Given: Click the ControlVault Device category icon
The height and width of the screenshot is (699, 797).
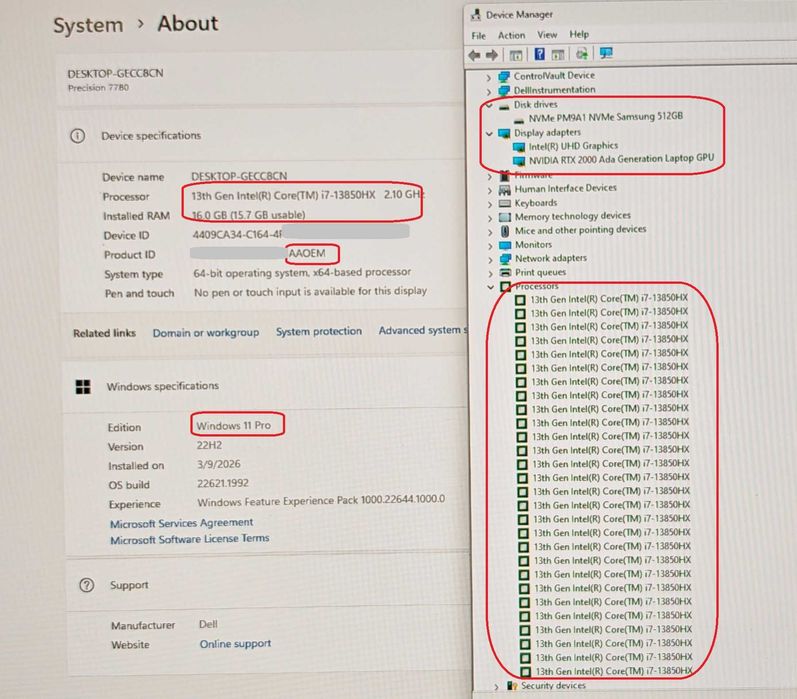Looking at the screenshot, I should click(504, 77).
